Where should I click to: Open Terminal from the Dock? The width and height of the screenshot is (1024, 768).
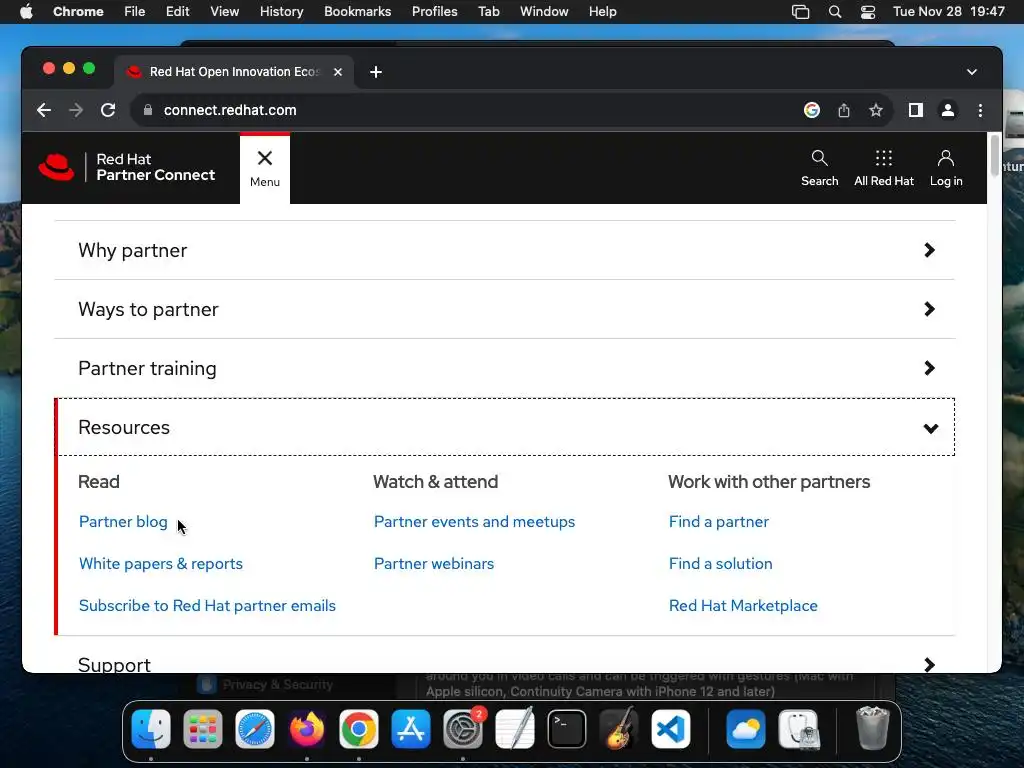566,729
